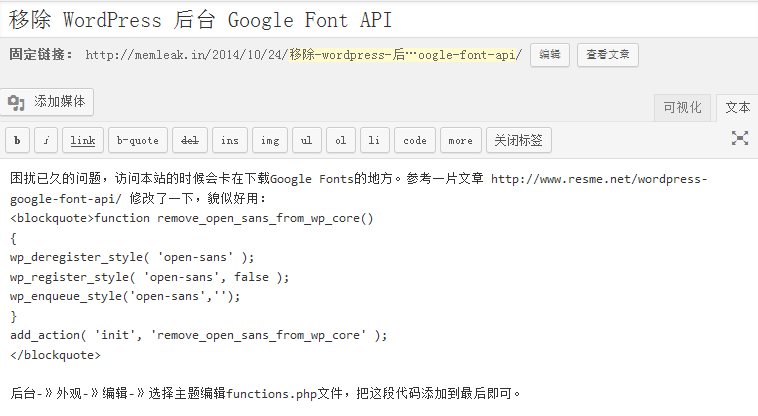Wrap text with code button
Viewport: 758px width, 416px height.
click(x=415, y=140)
